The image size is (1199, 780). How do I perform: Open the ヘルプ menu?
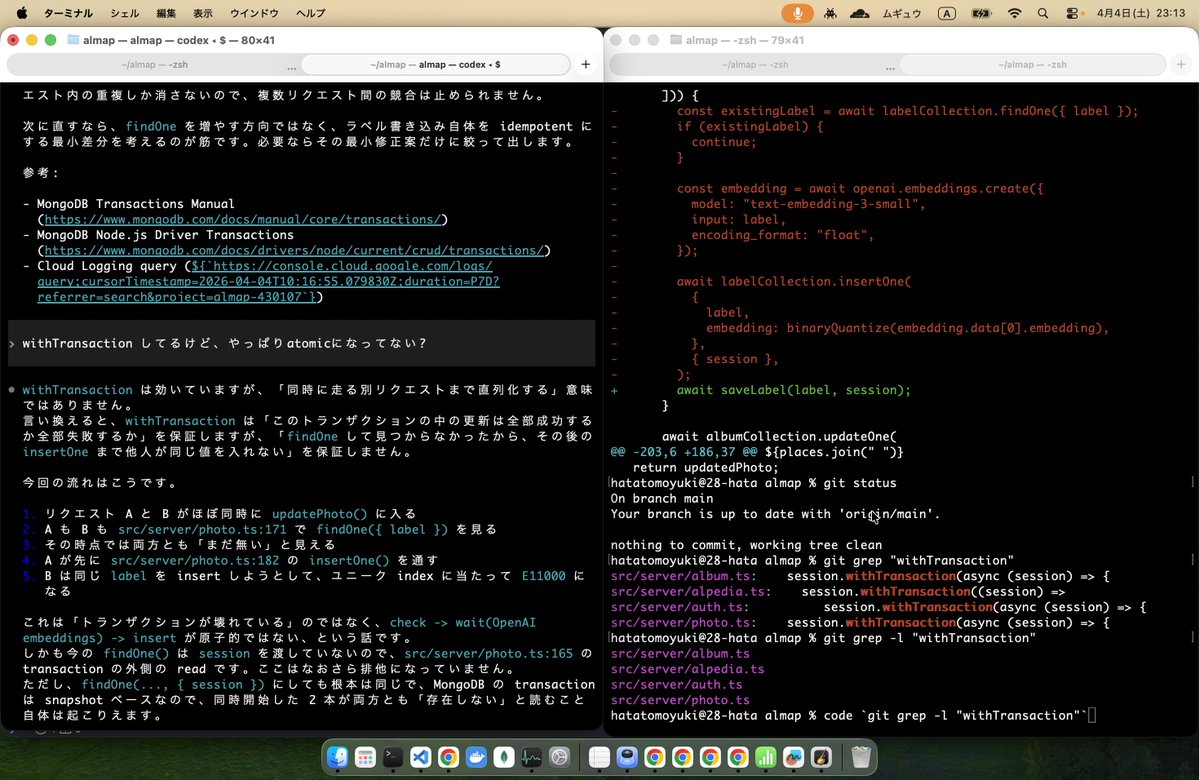pyautogui.click(x=310, y=13)
